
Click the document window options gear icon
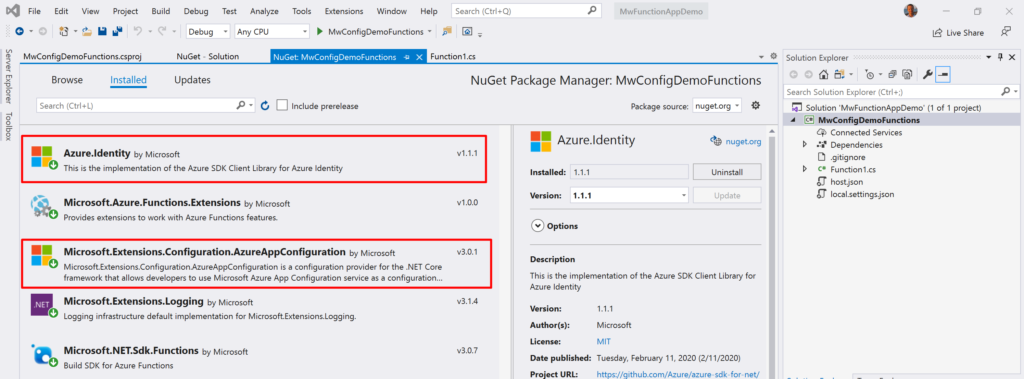[774, 57]
